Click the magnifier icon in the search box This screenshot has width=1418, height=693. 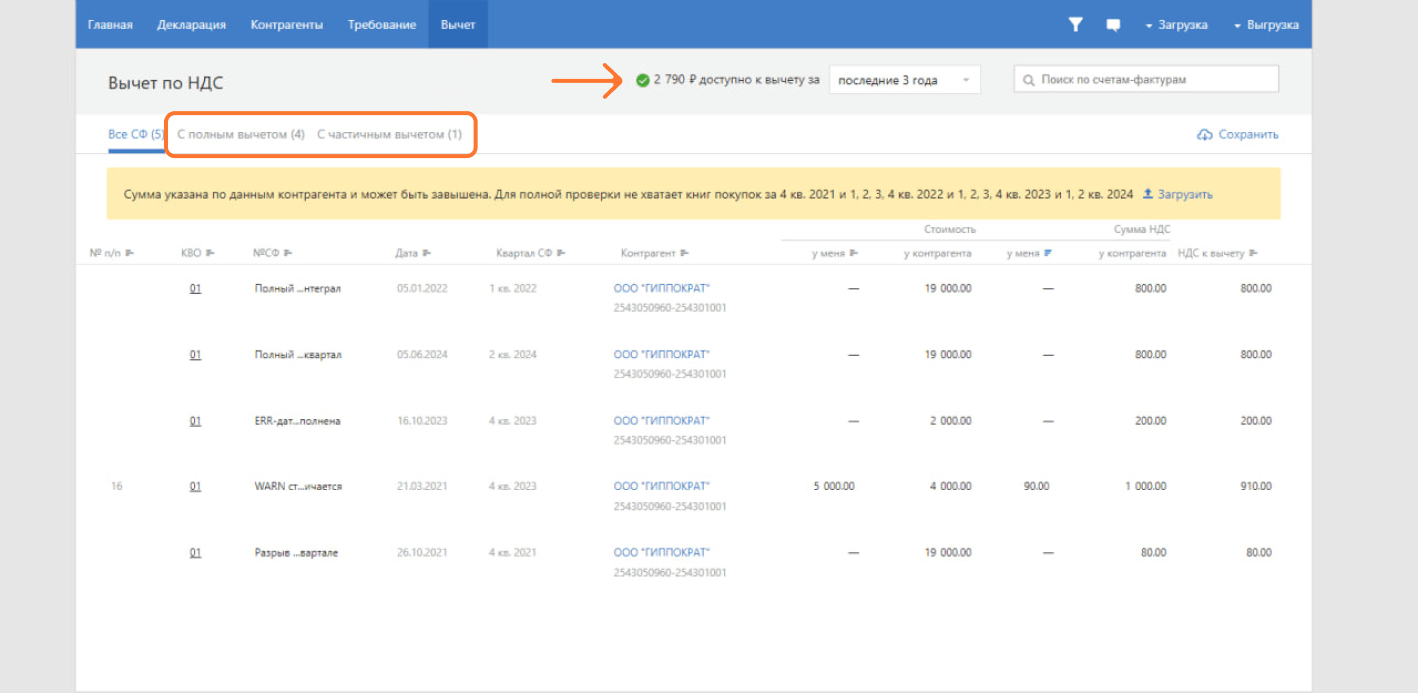coord(1028,80)
